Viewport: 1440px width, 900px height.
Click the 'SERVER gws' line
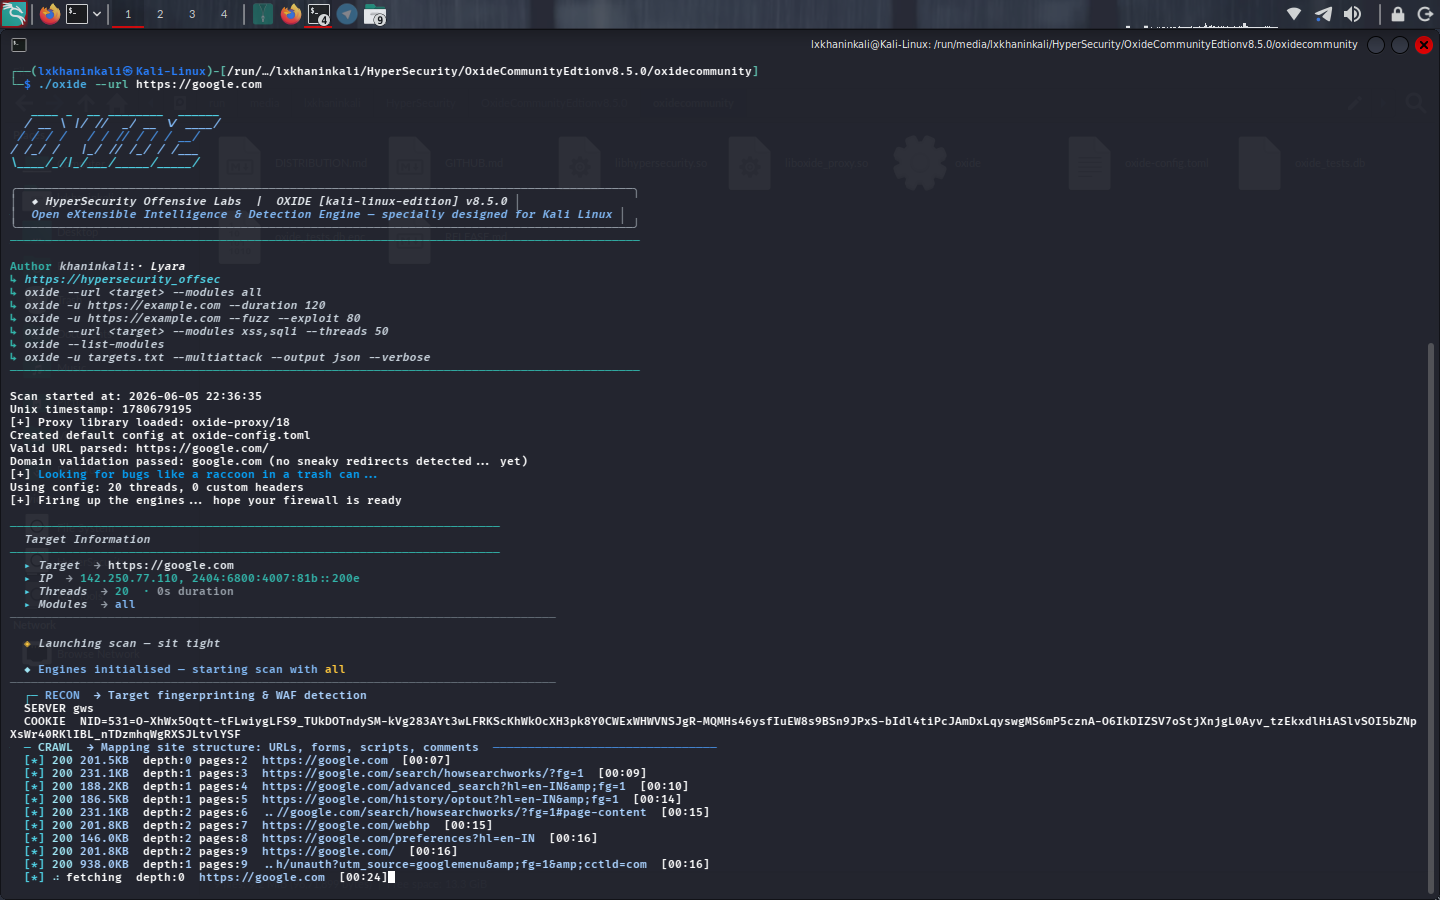pos(59,709)
